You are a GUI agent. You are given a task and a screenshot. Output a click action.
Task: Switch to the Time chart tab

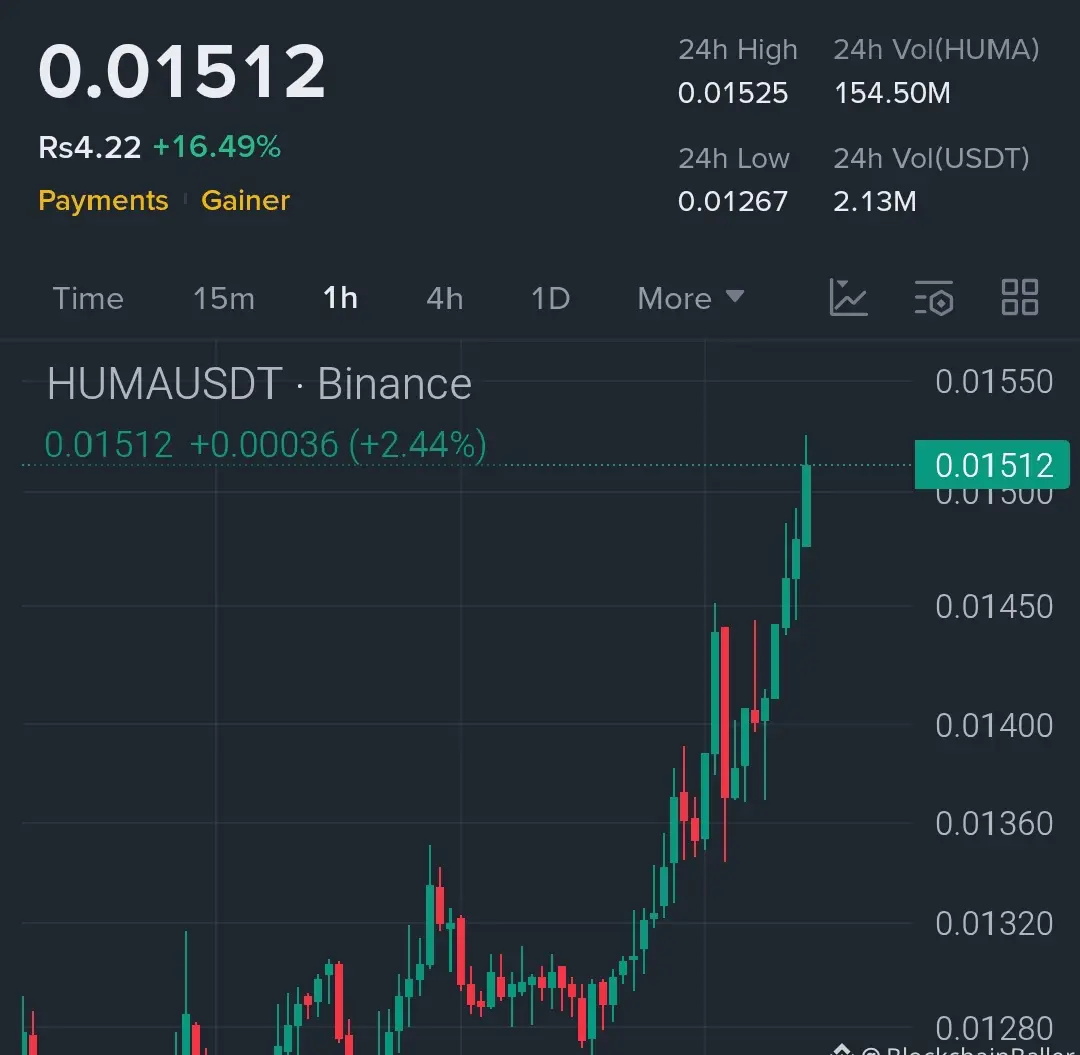88,299
